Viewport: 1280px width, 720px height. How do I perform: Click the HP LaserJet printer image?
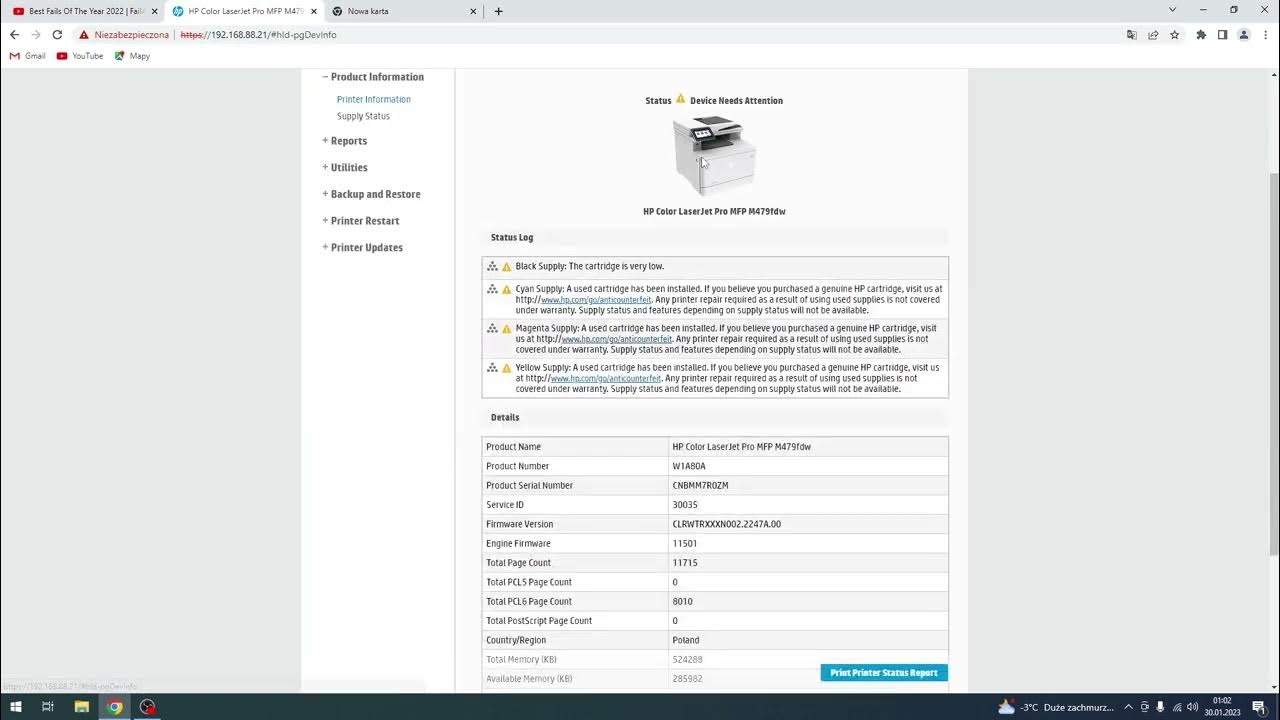(x=714, y=155)
